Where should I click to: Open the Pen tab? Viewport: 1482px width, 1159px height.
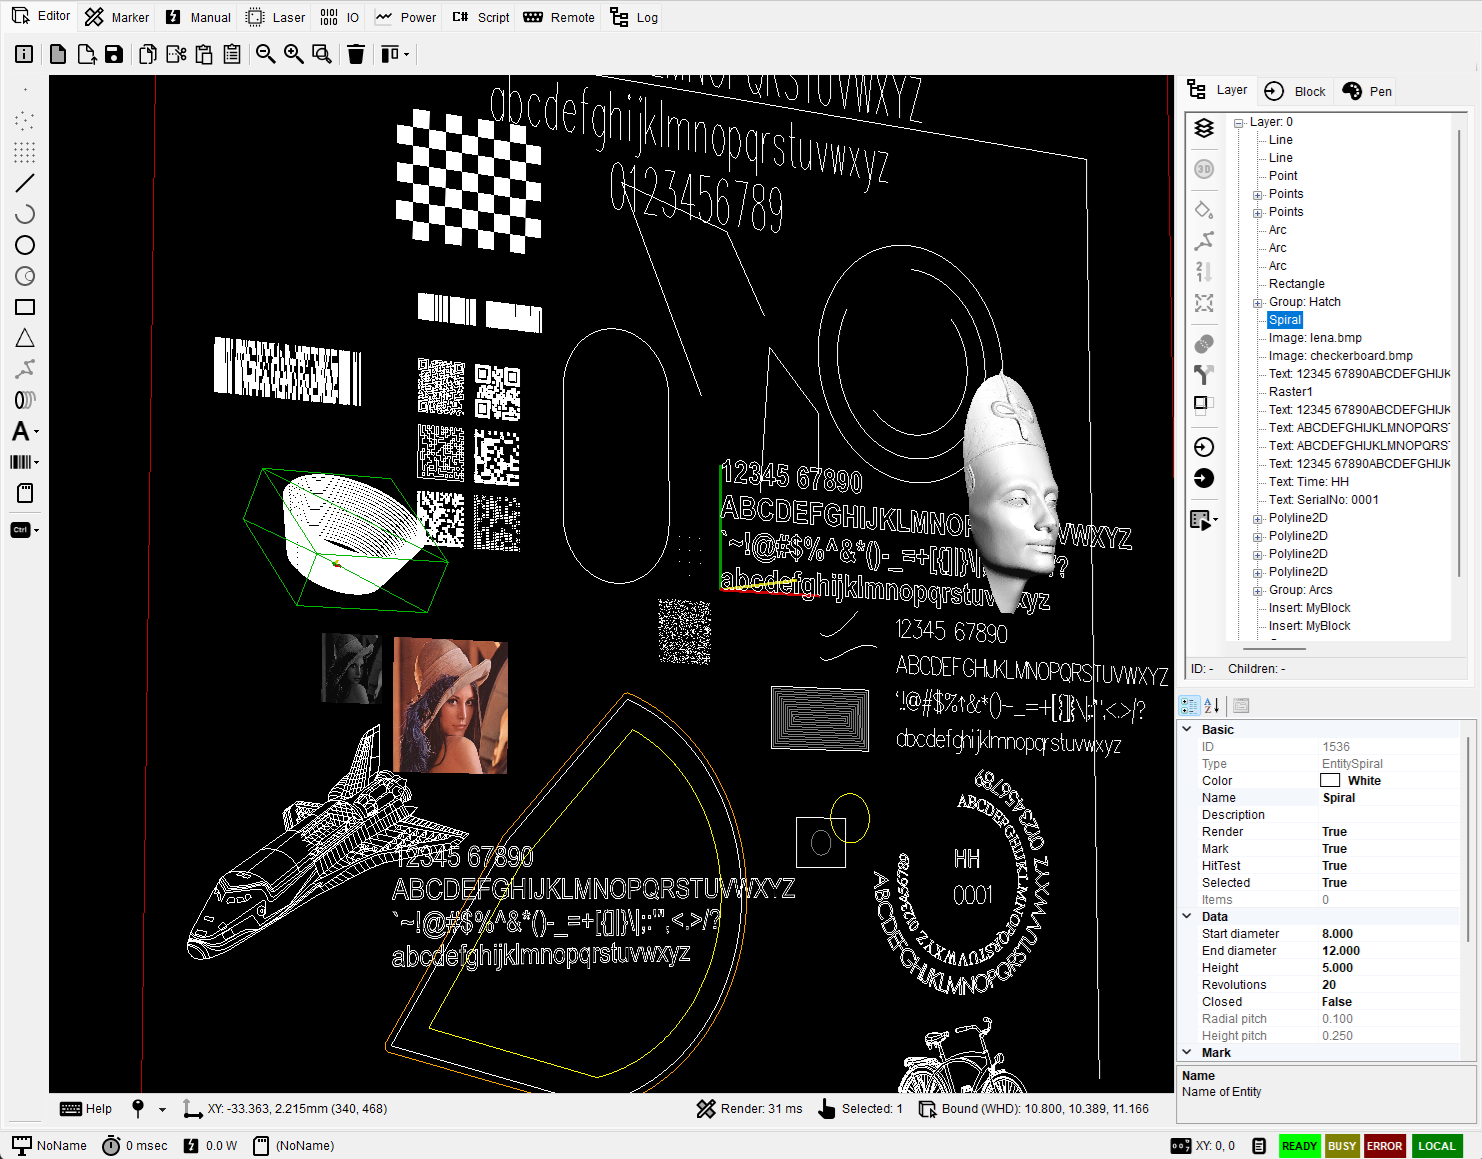[x=1367, y=91]
